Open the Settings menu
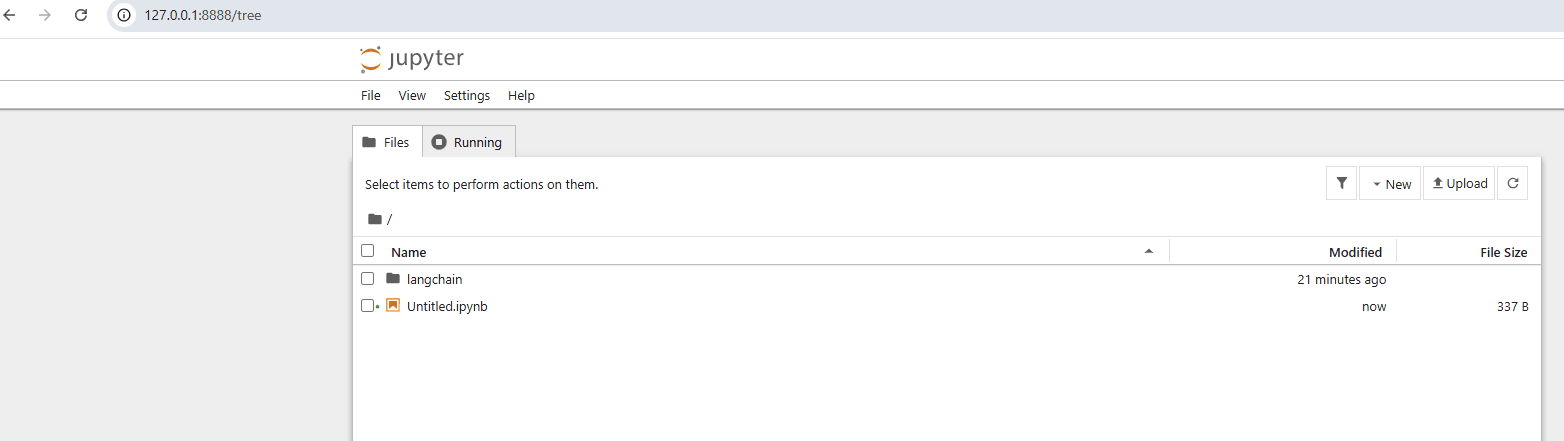Screen dimensions: 1564x441 tap(467, 96)
